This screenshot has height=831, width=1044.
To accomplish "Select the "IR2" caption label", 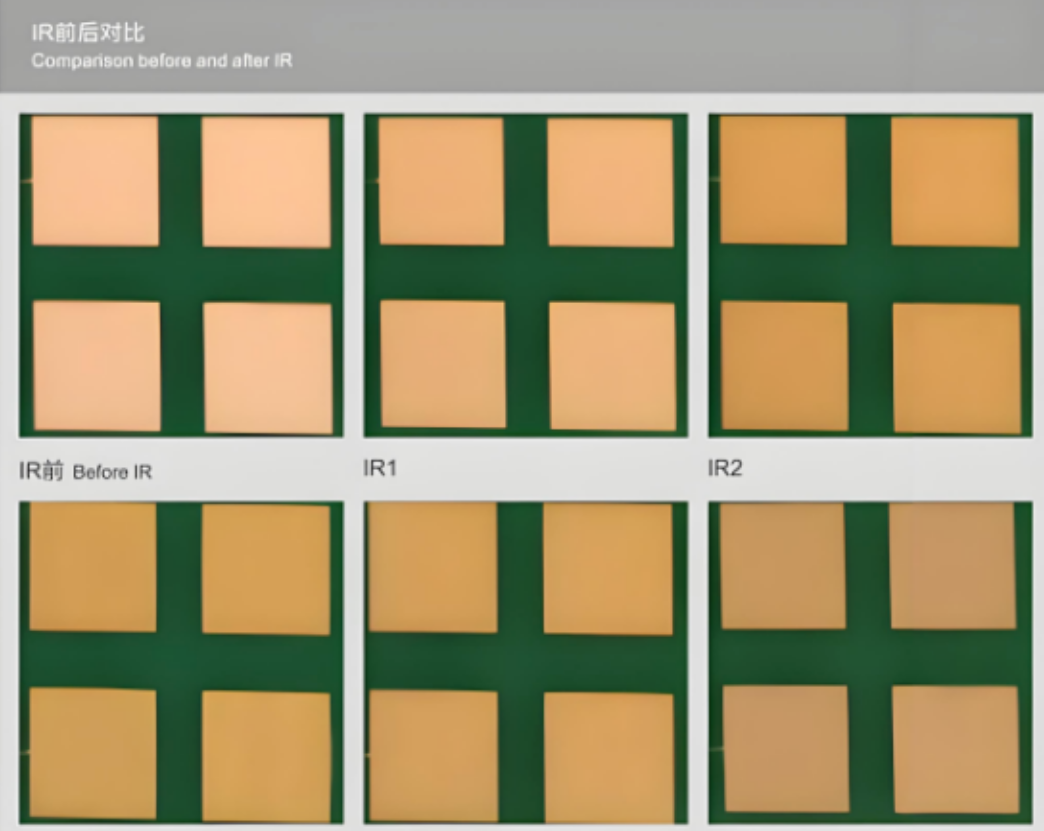I will (724, 468).
